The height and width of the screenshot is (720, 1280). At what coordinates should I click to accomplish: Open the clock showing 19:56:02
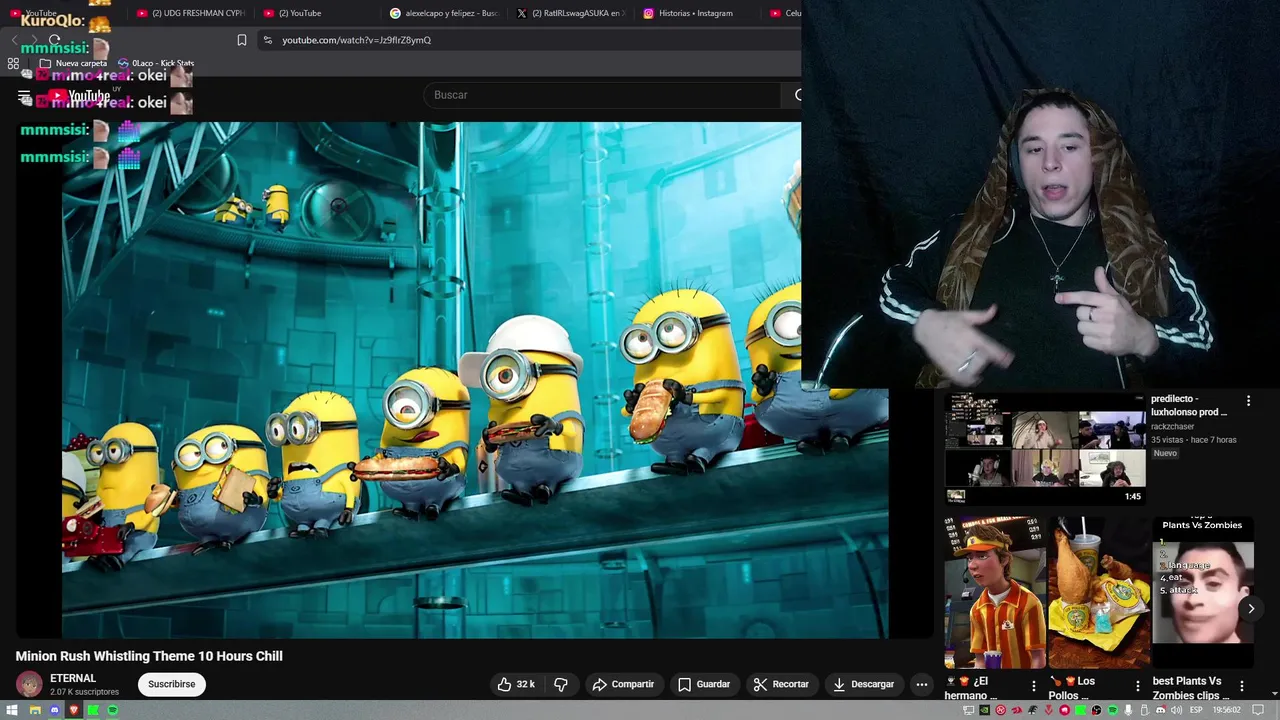coord(1227,710)
